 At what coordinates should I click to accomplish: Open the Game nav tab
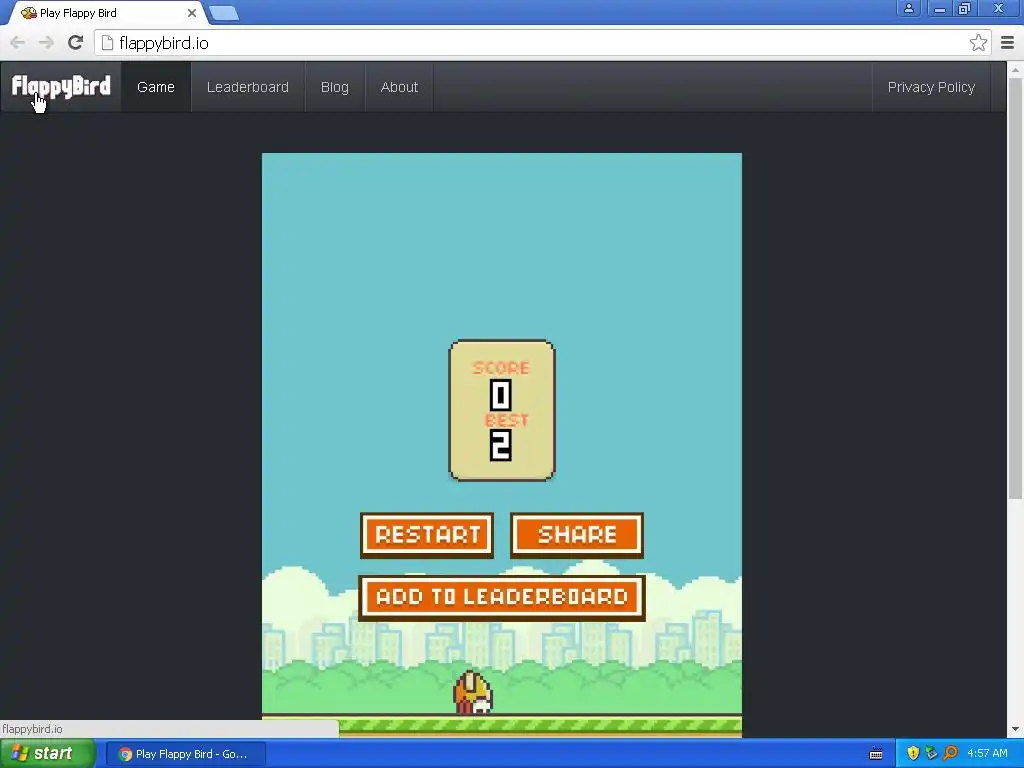pyautogui.click(x=155, y=87)
